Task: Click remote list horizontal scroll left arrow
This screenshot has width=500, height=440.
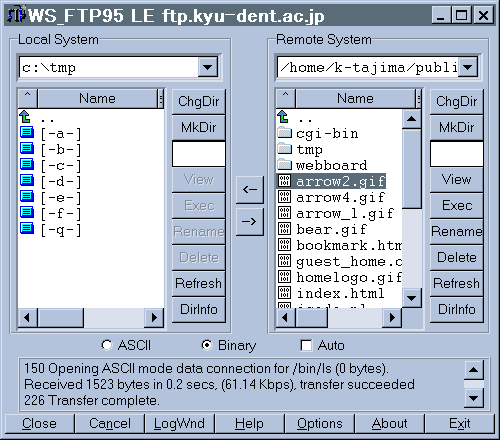Action: [285, 317]
